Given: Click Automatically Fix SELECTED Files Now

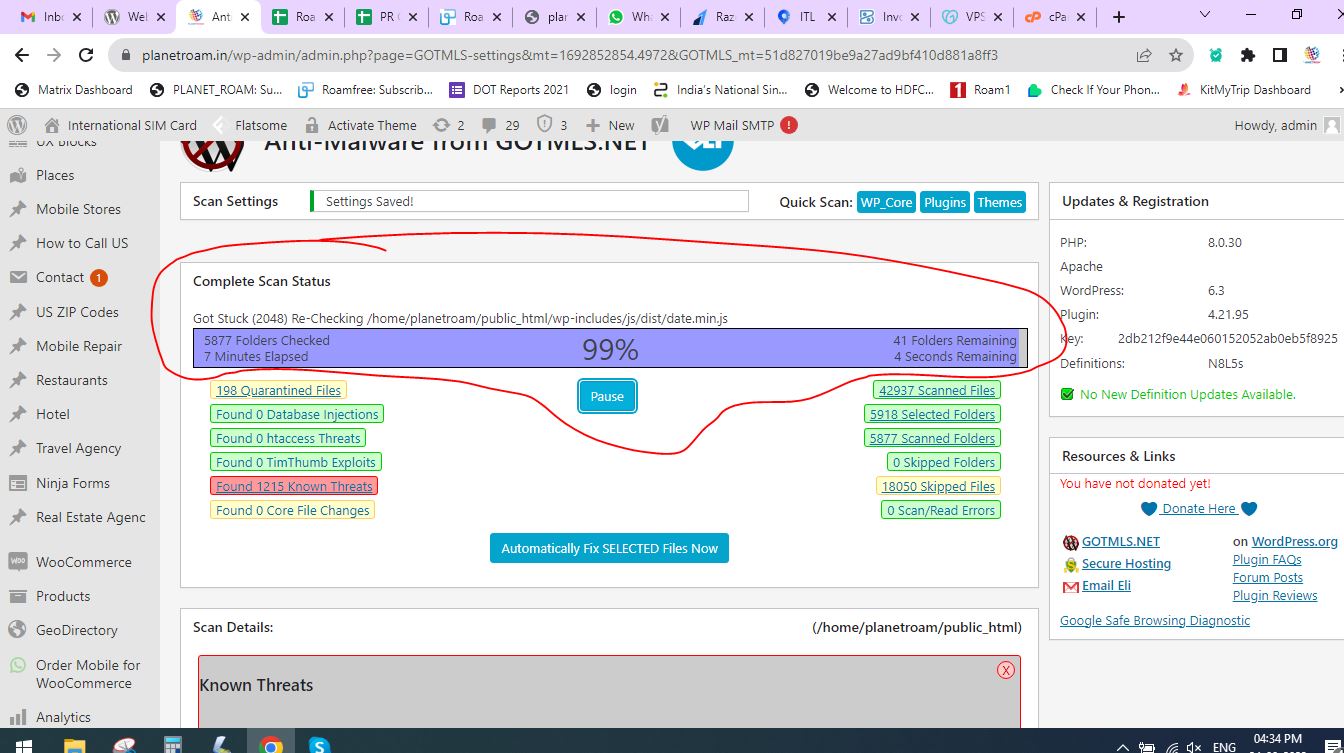Looking at the screenshot, I should [609, 548].
